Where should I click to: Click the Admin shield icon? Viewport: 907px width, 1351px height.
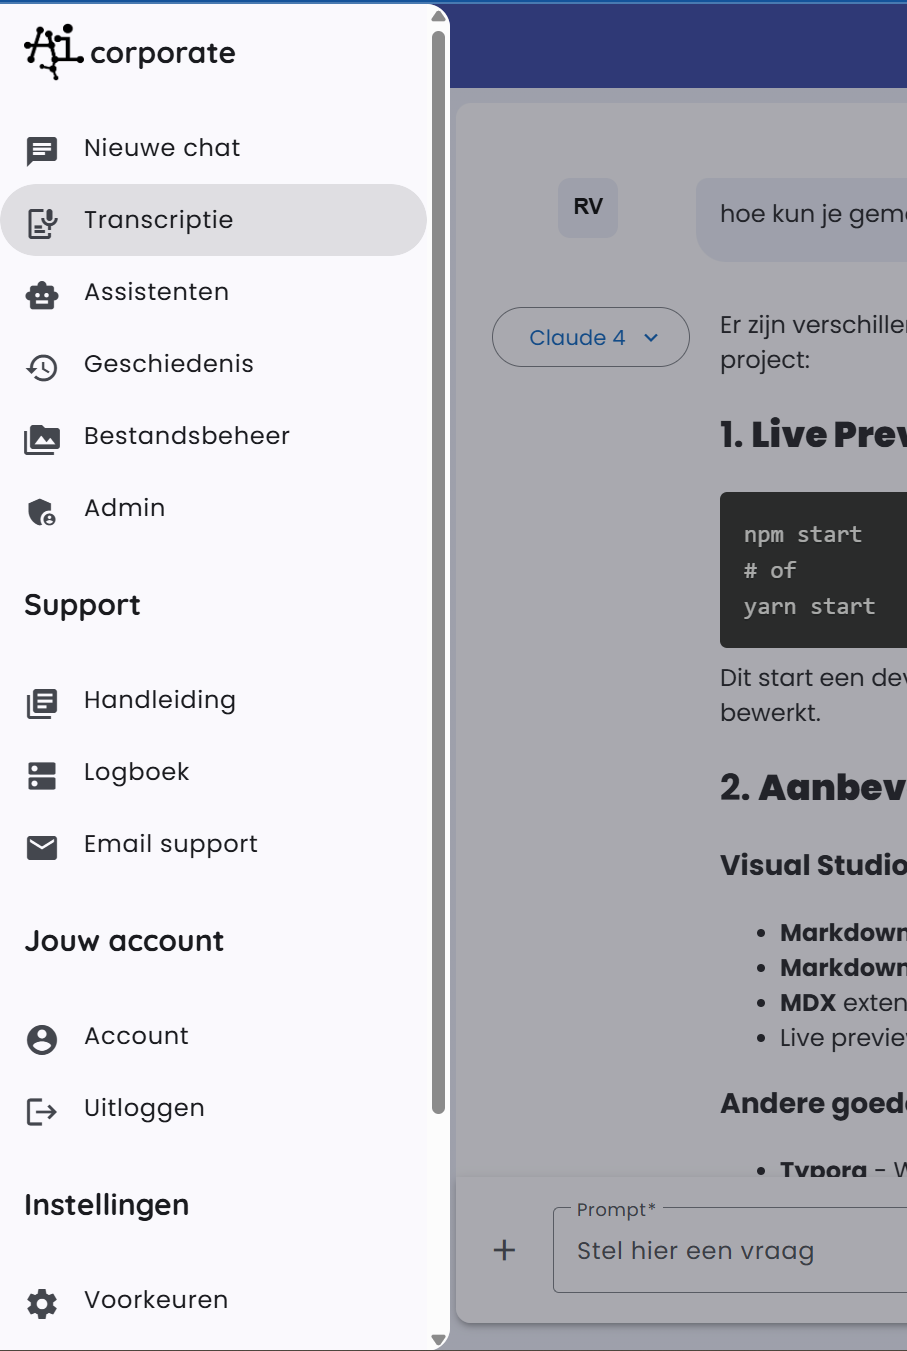pyautogui.click(x=42, y=511)
